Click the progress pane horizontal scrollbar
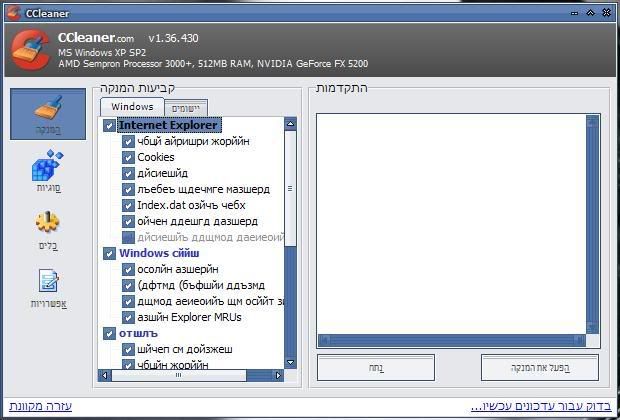 click(x=452, y=340)
